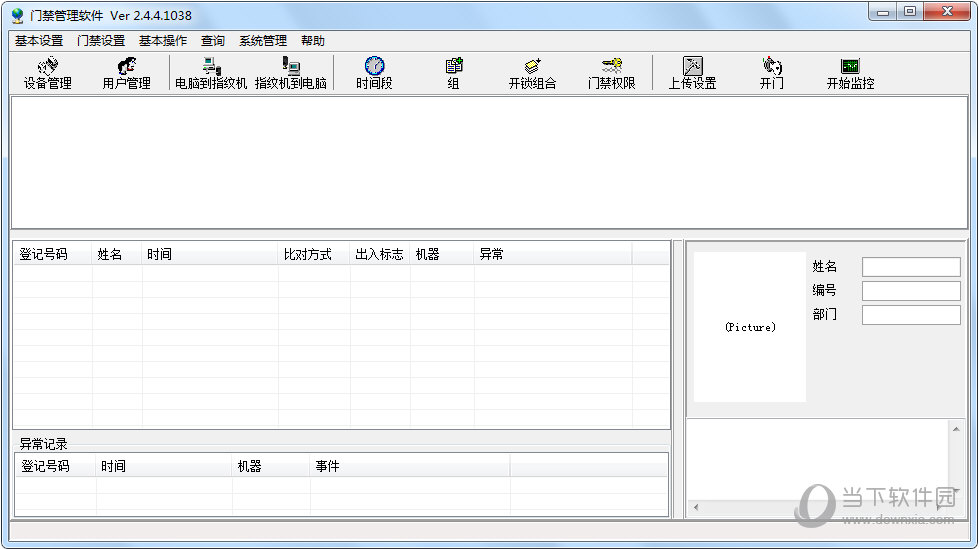979x549 pixels.
Task: Click 电脑到指纹机 transfer icon
Action: click(x=211, y=73)
